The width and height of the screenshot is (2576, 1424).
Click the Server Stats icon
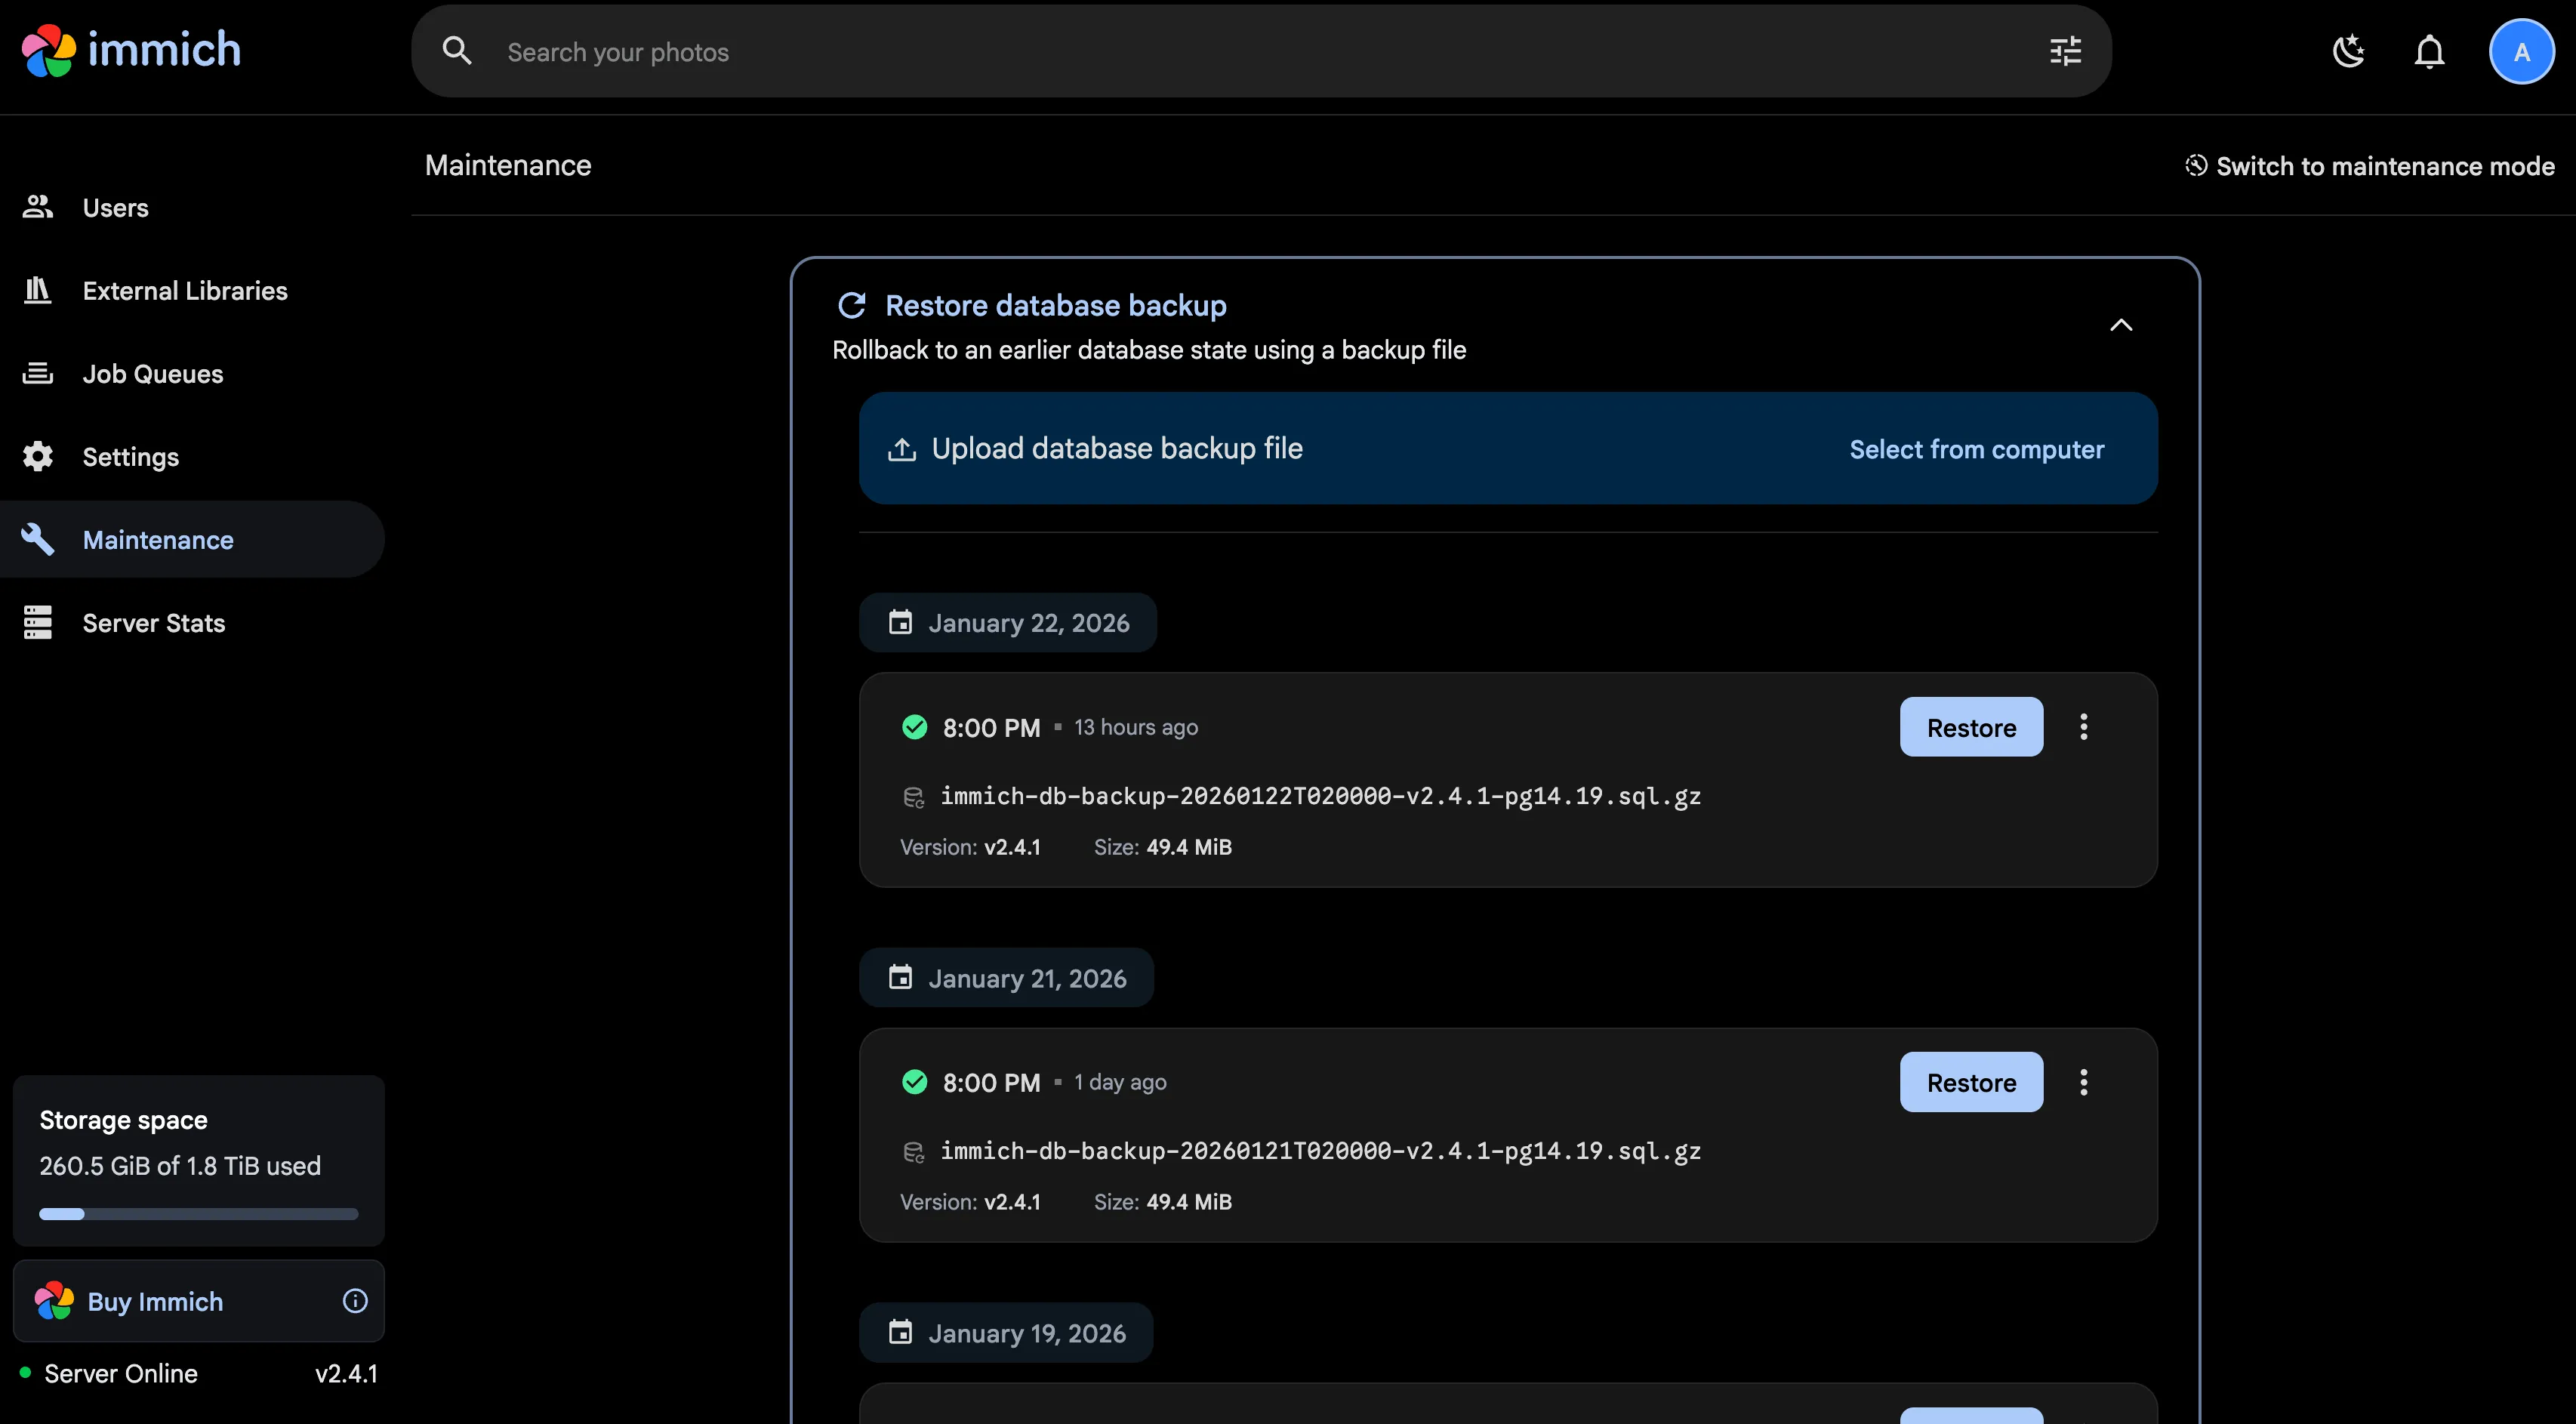pyautogui.click(x=37, y=622)
